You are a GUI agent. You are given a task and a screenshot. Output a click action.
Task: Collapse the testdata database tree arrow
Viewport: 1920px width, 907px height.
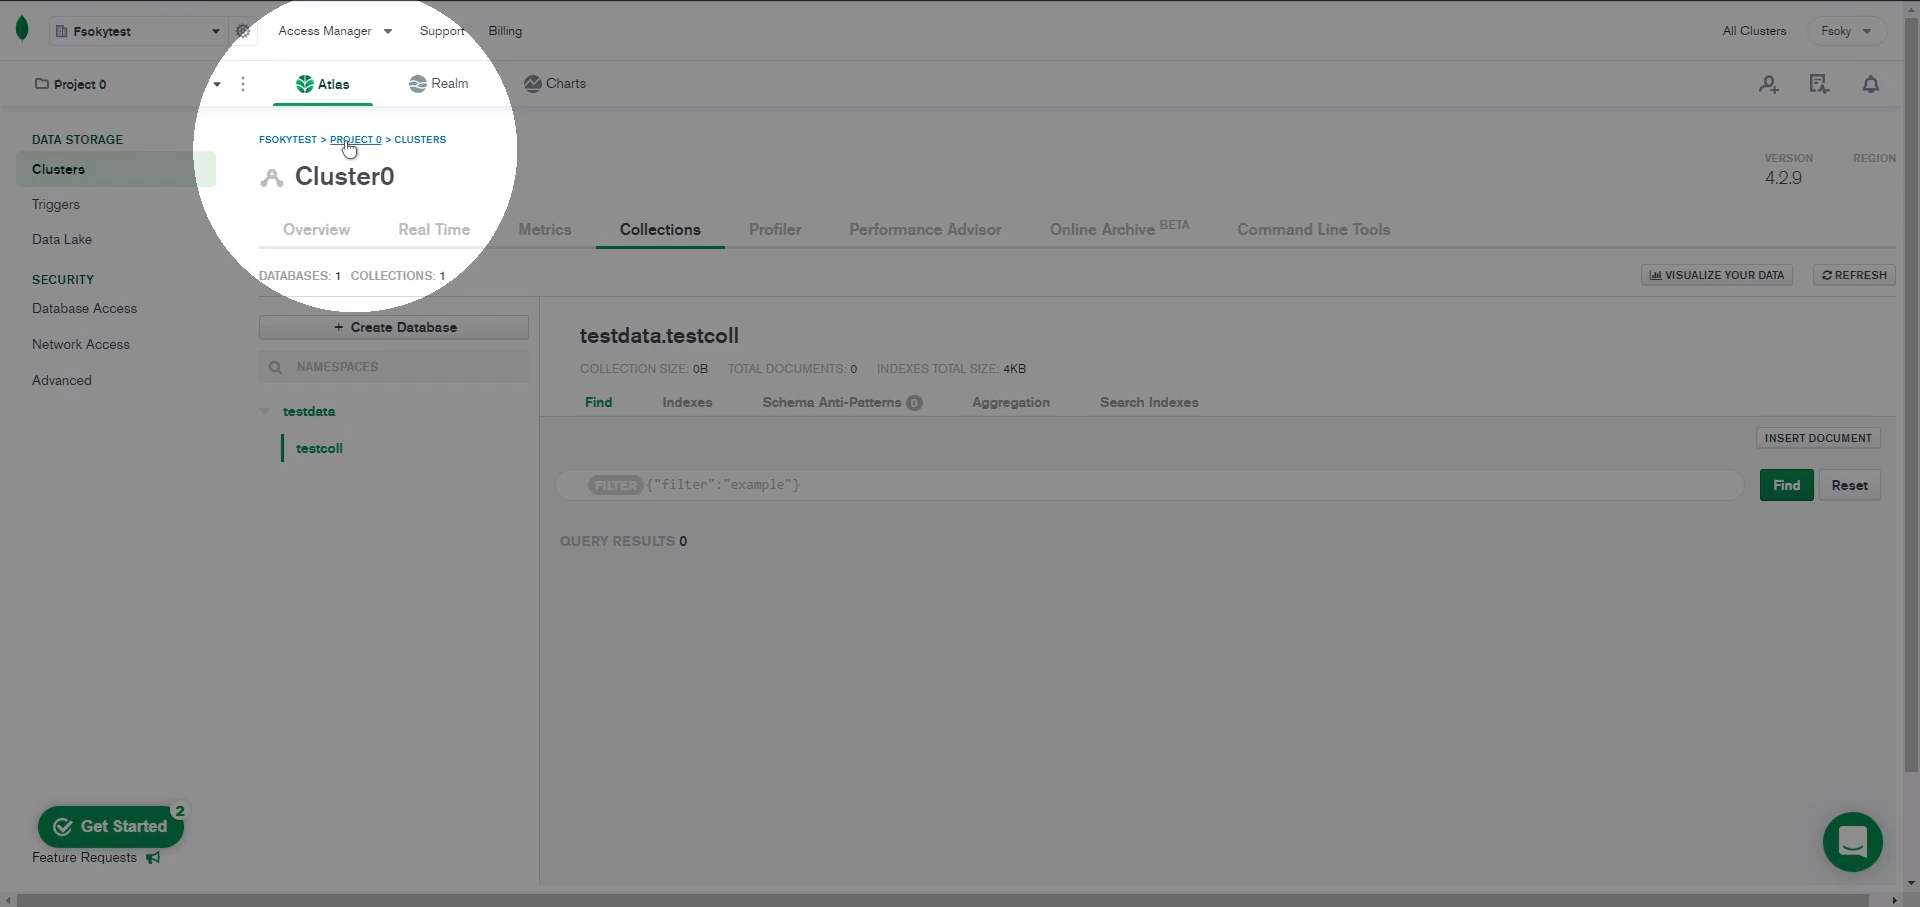265,411
